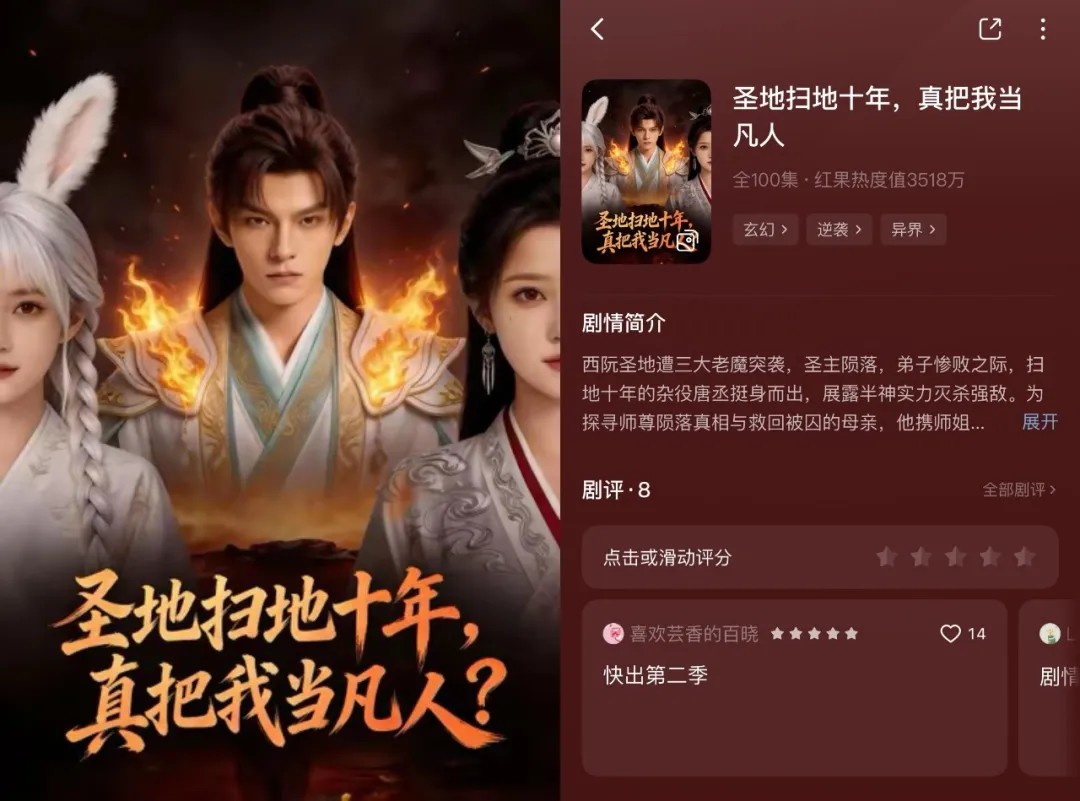Expand synopsis with 展开 link
1080x801 pixels.
click(x=1039, y=422)
